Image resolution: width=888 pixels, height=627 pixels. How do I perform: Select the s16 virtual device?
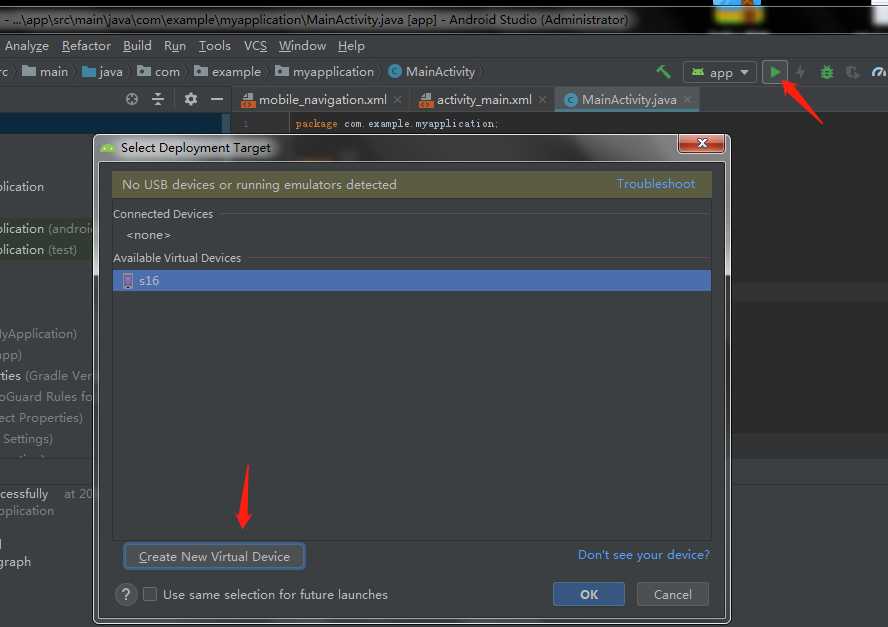point(412,280)
